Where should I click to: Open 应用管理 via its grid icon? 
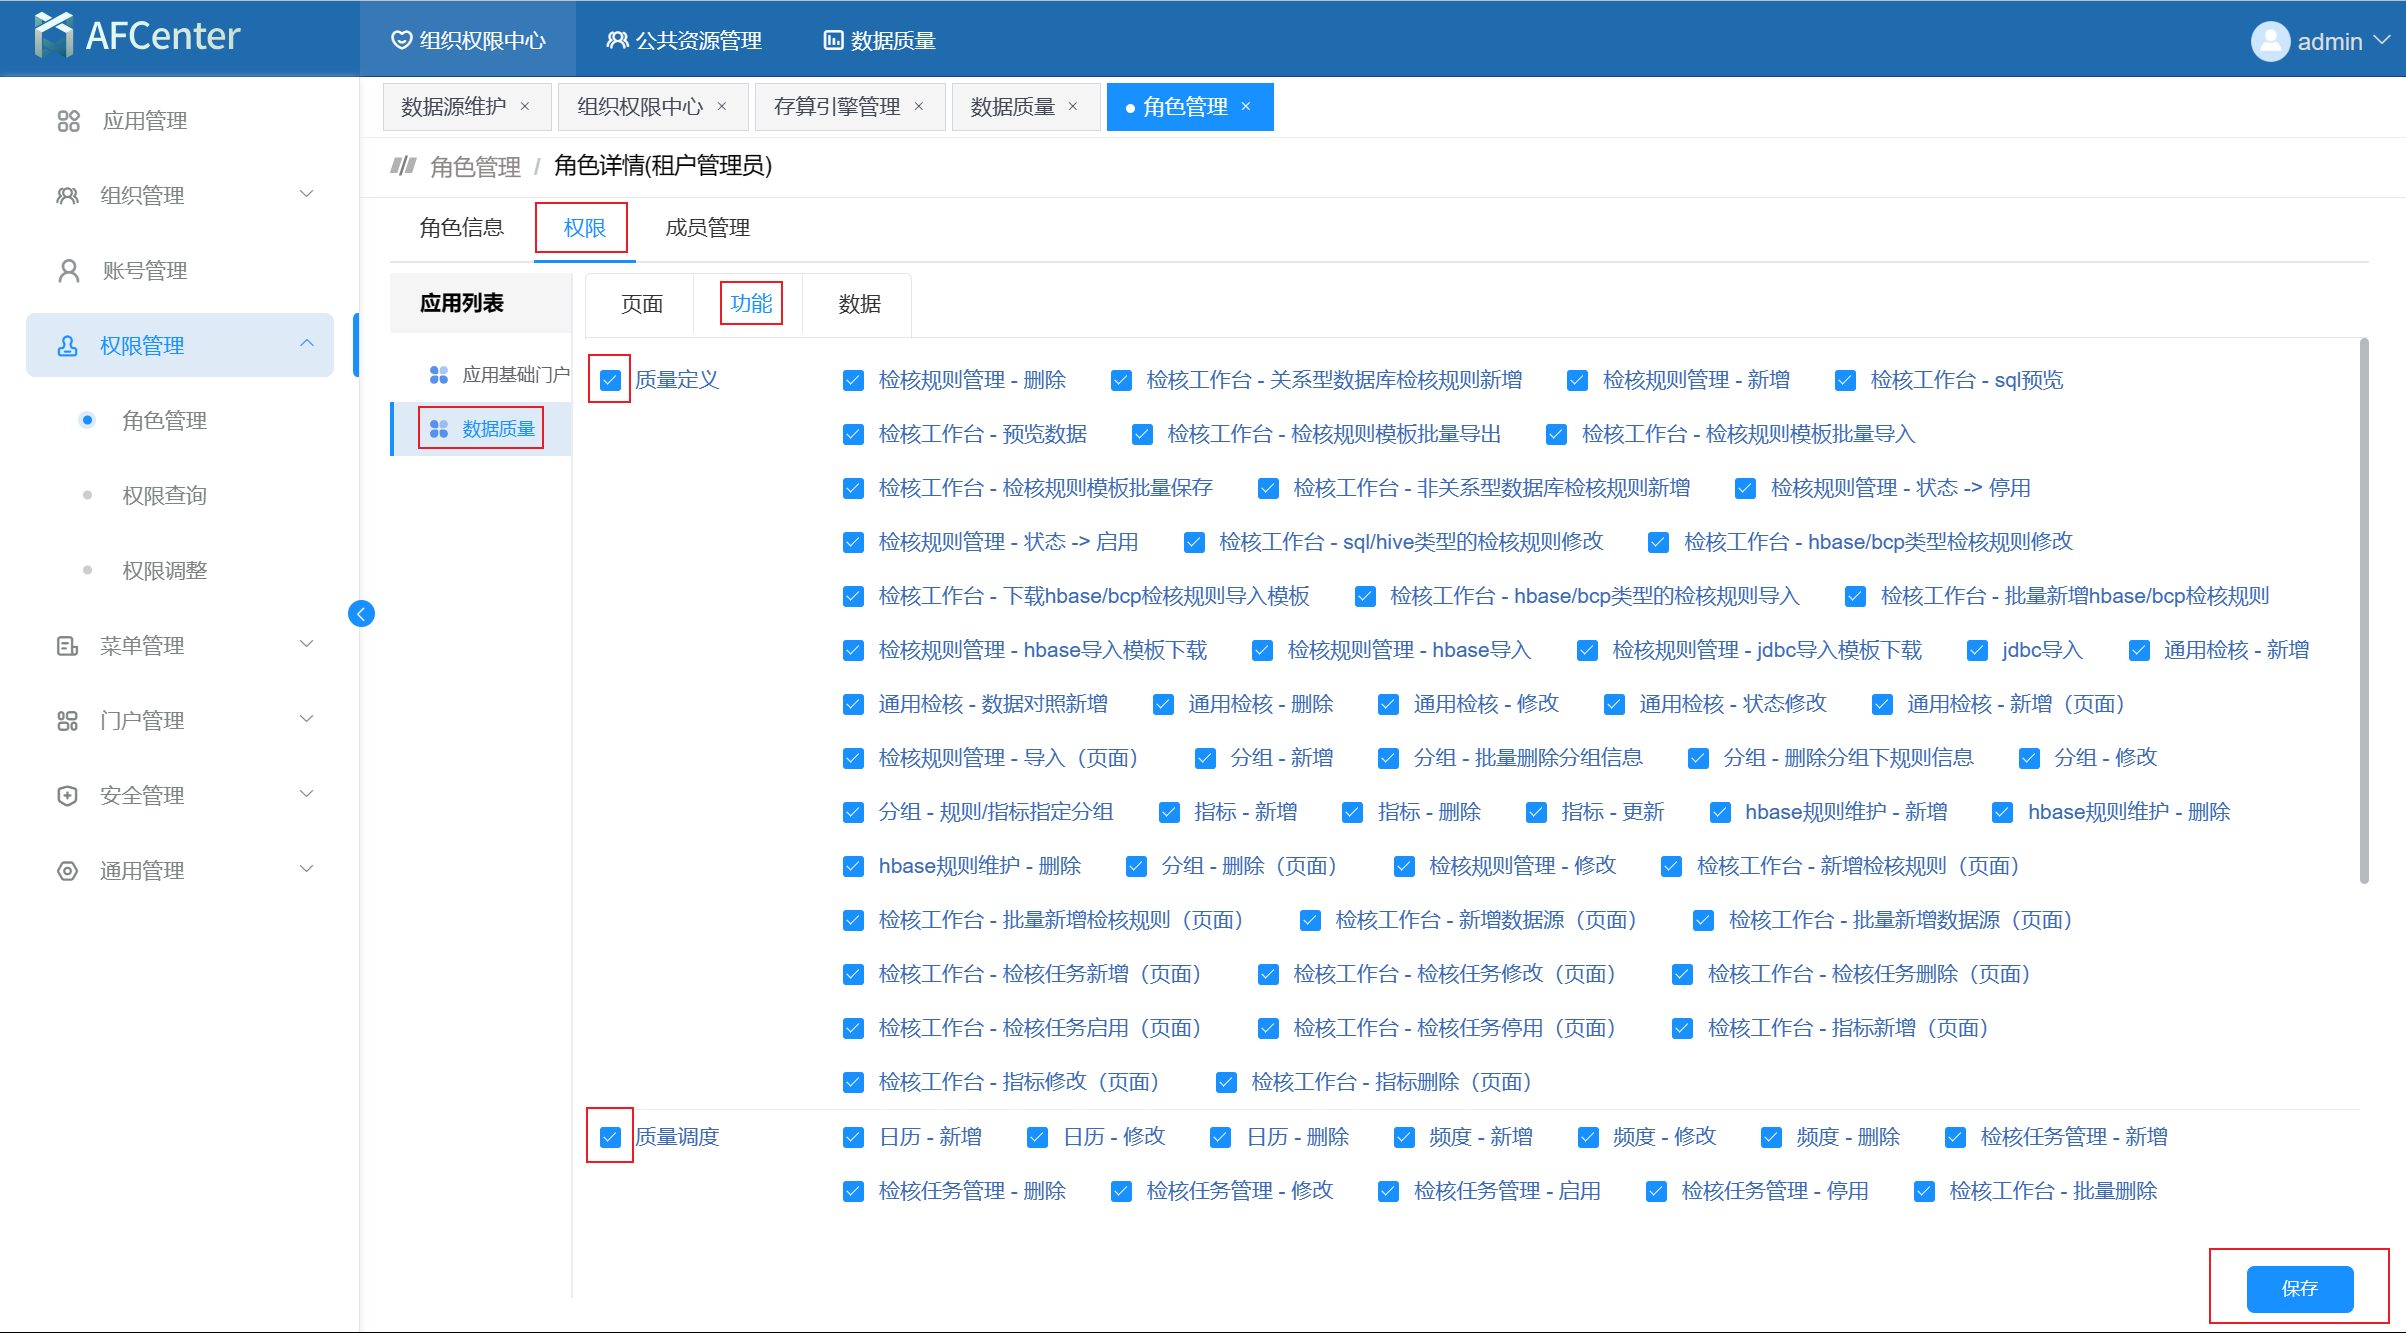pos(68,121)
